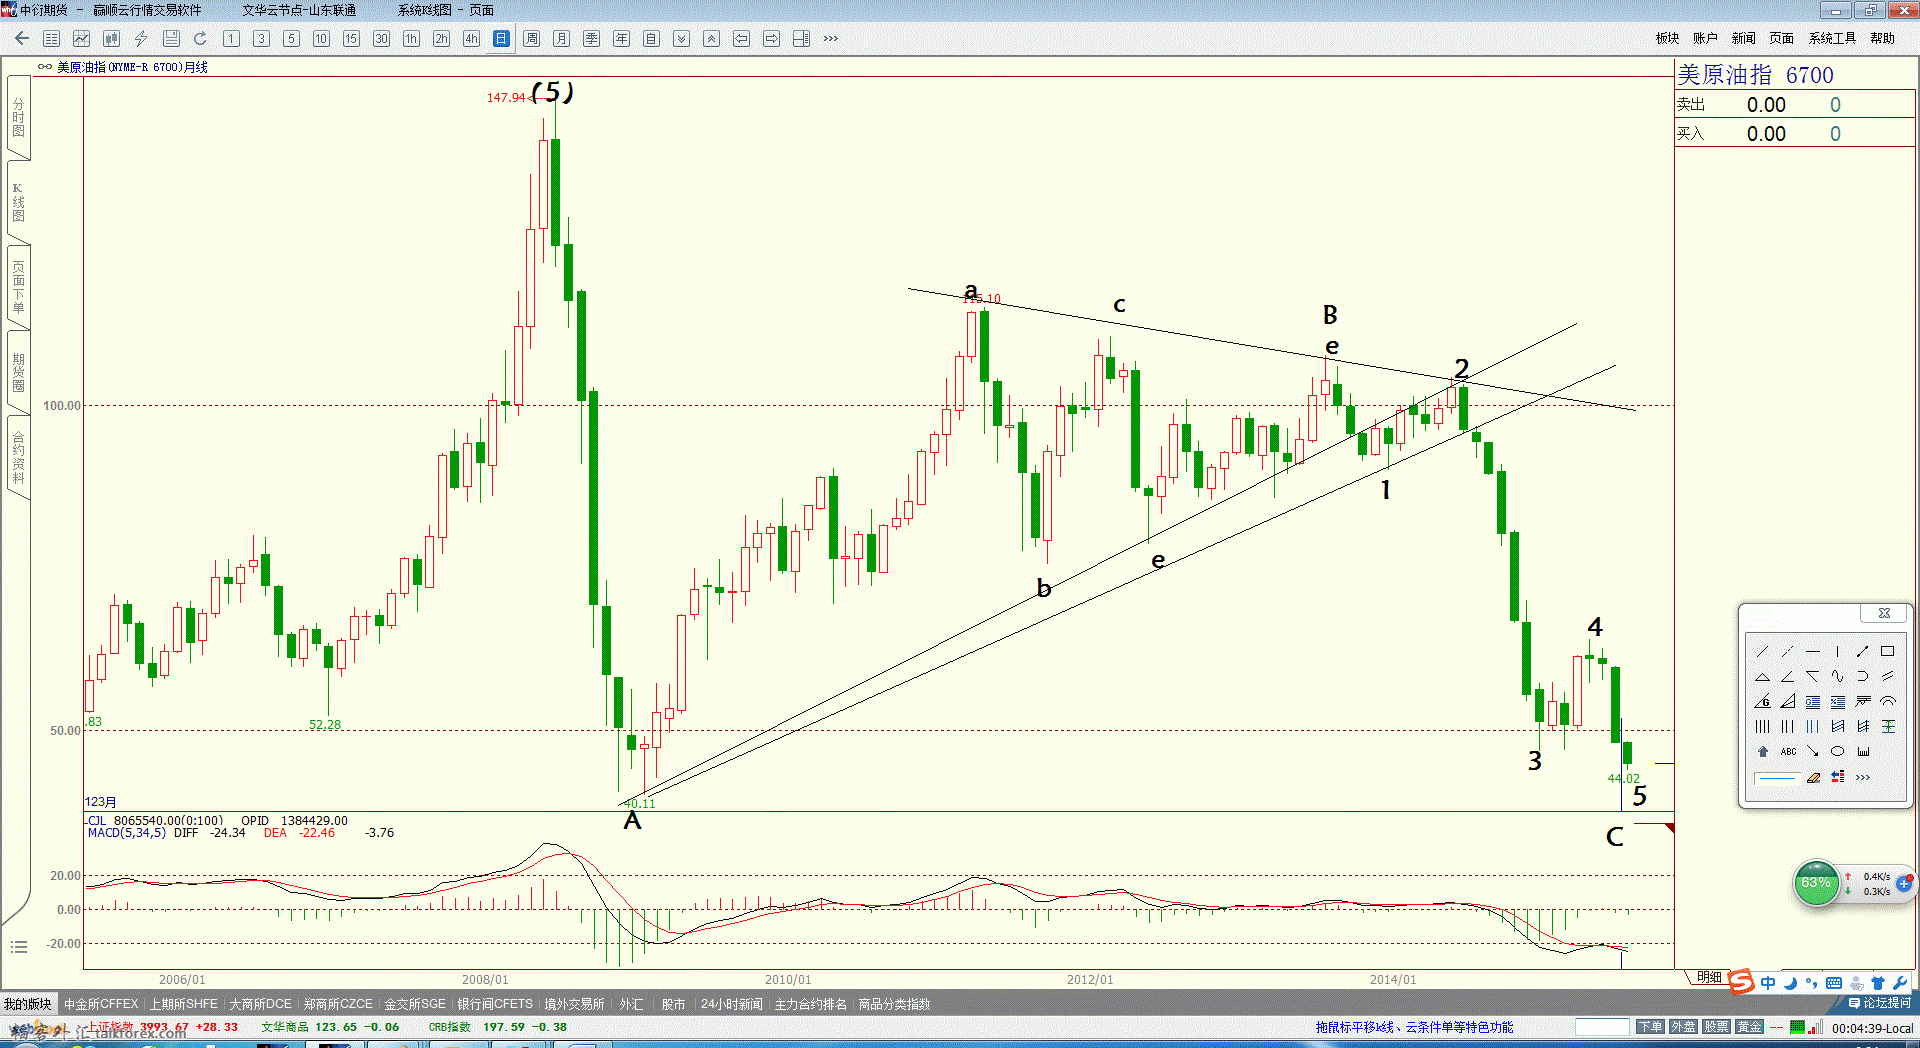This screenshot has width=1920, height=1048.
Task: Select the ABC text annotation tool
Action: coord(1787,751)
